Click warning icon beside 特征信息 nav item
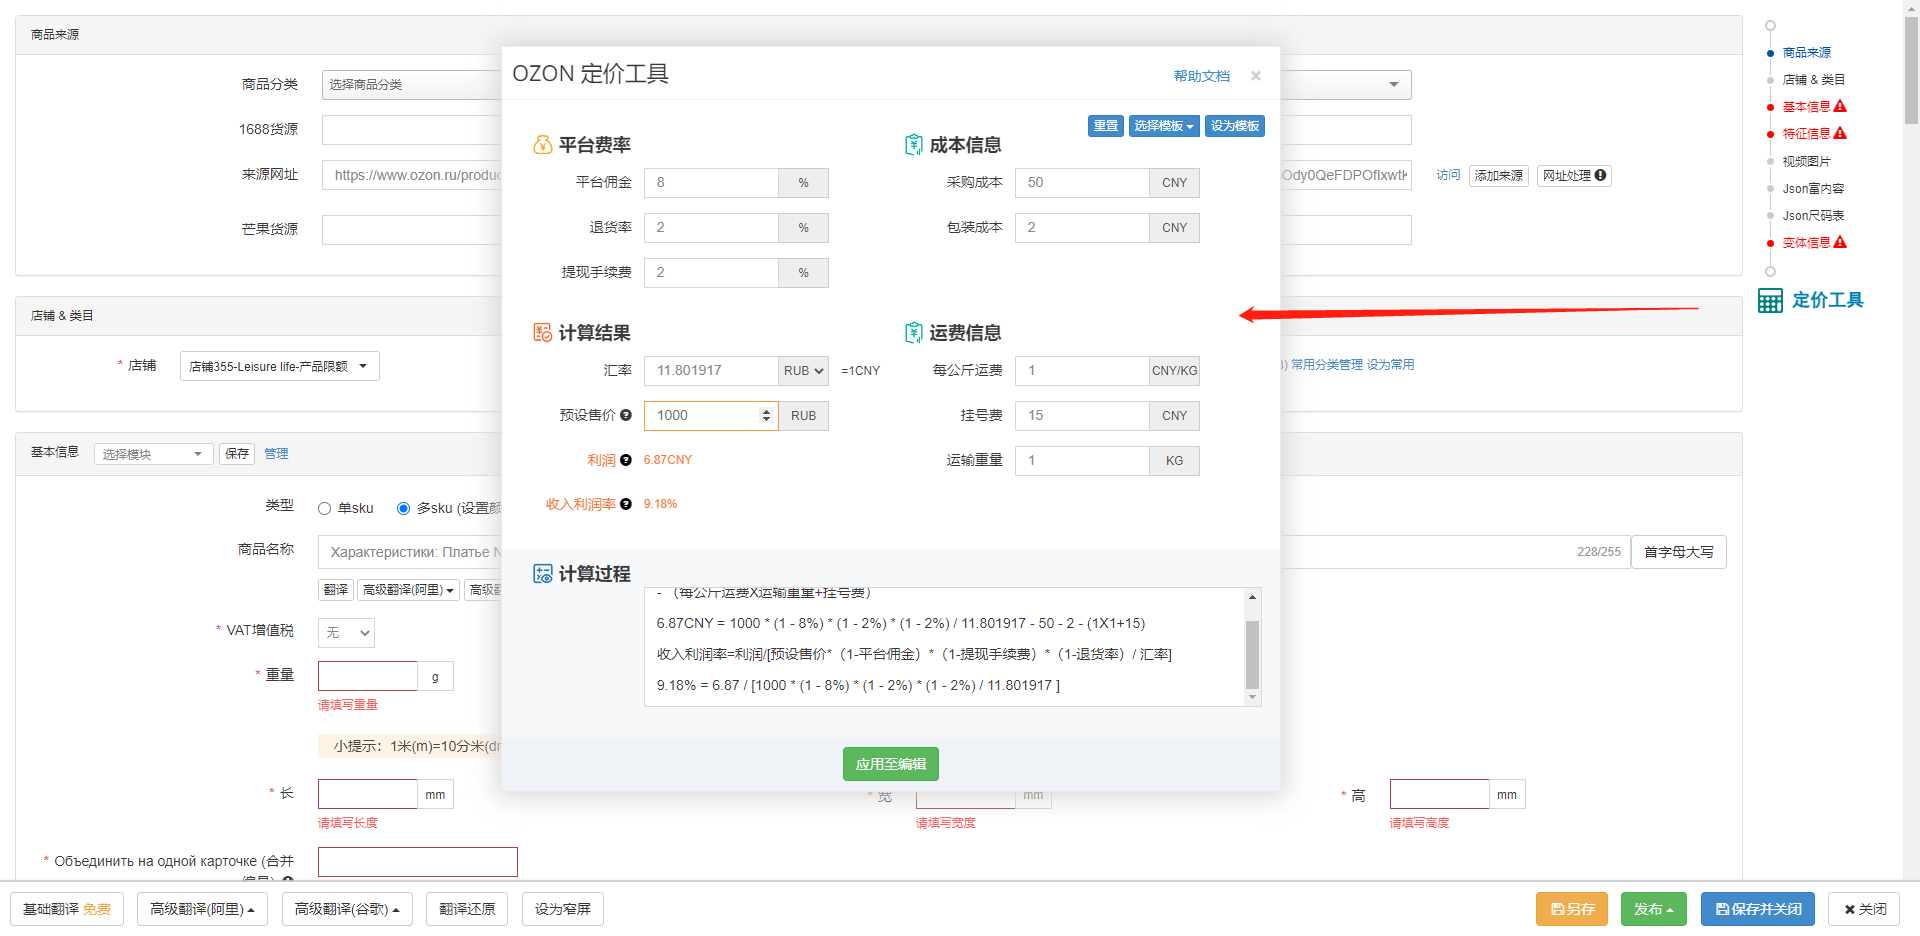 pos(1840,133)
